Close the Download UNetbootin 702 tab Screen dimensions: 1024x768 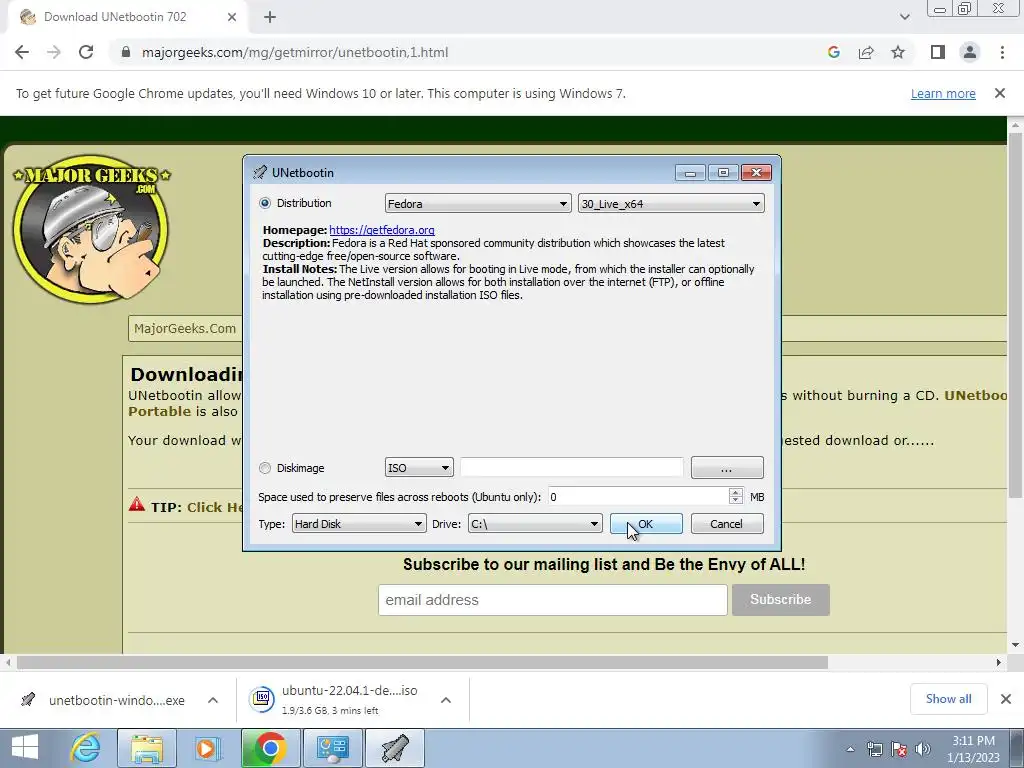click(x=232, y=17)
